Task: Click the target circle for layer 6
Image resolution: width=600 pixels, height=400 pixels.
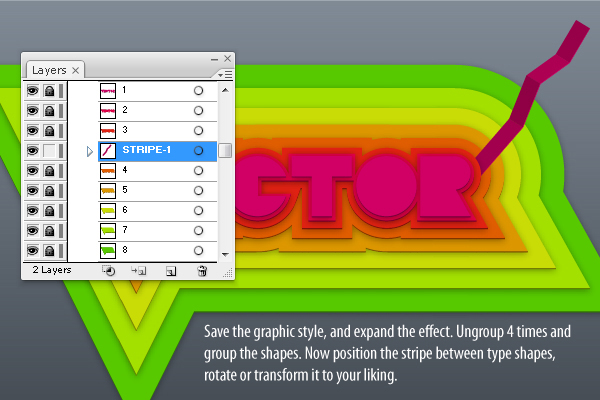Action: [198, 211]
